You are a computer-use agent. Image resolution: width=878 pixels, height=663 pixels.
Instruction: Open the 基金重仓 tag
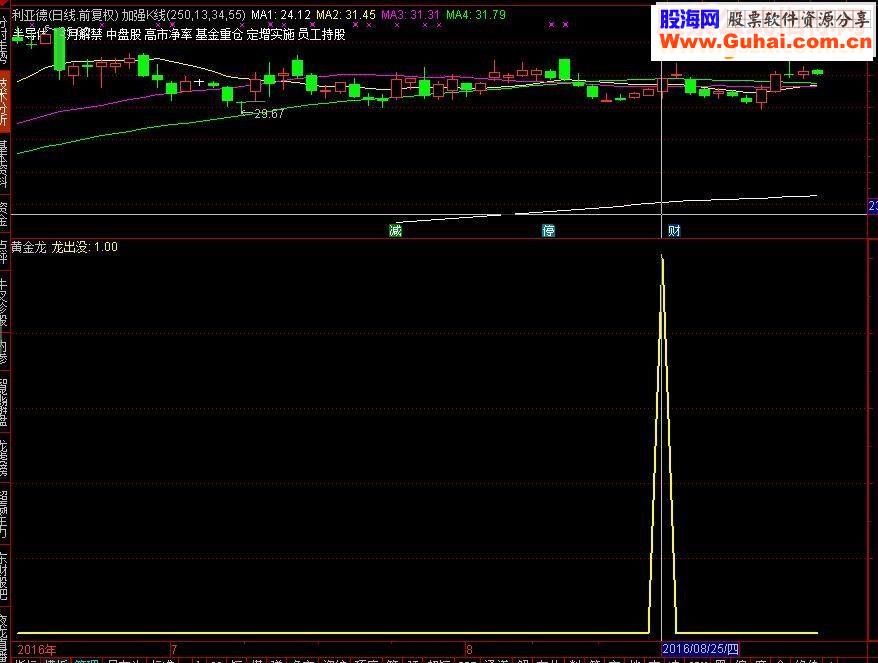pos(218,35)
